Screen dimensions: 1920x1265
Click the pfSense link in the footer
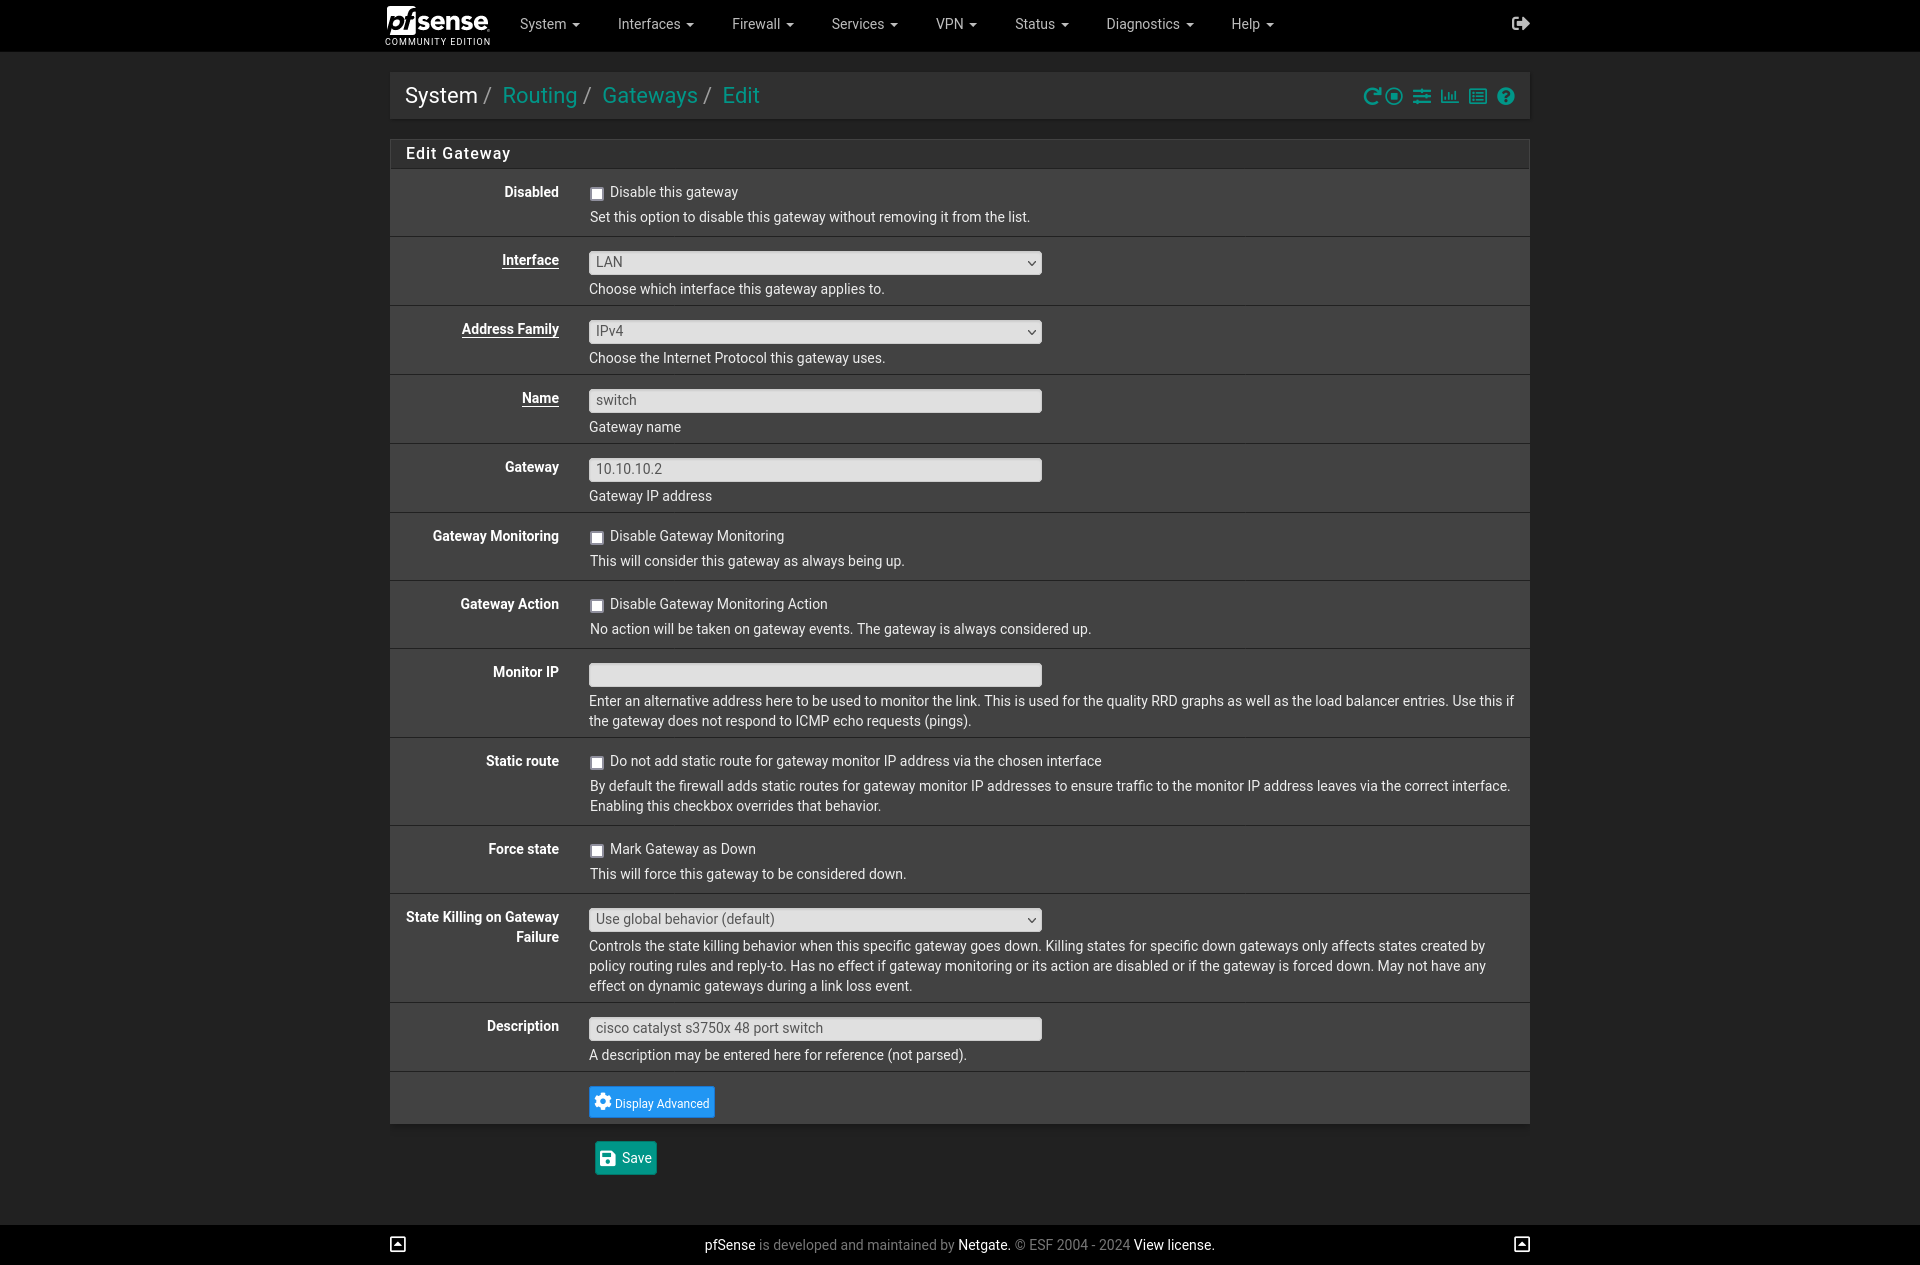coord(730,1245)
